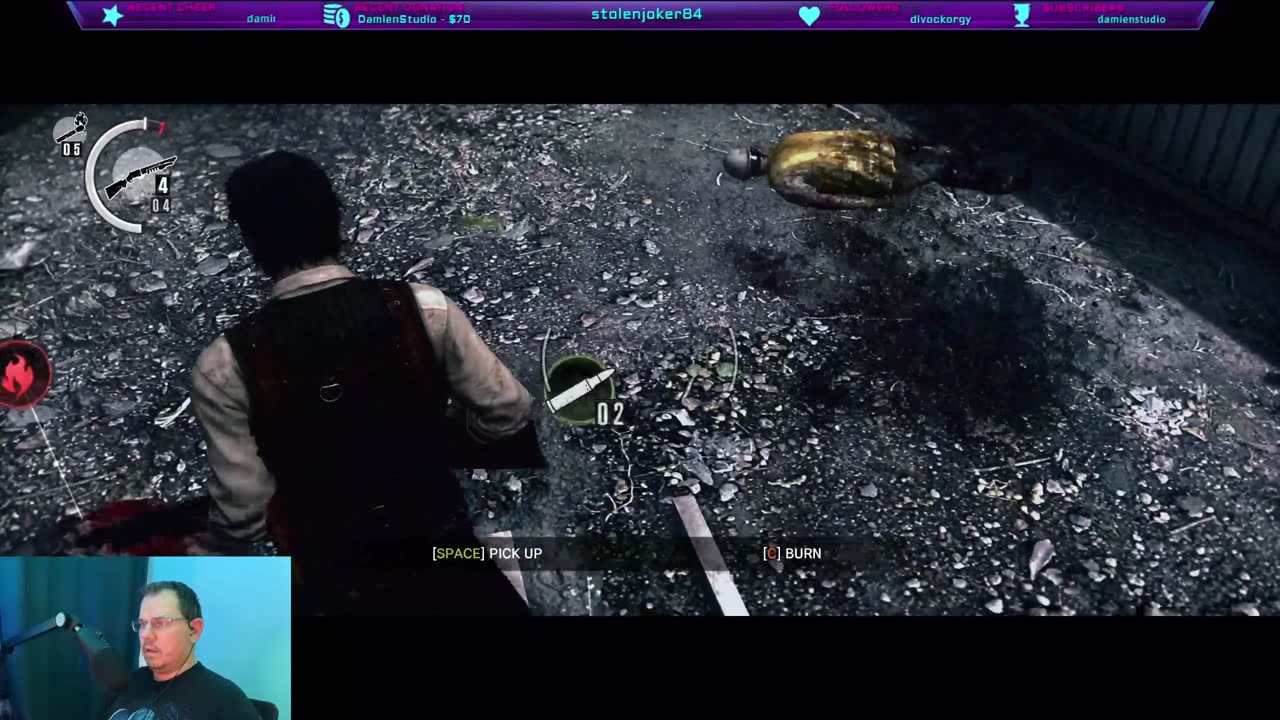Click the loaded shotgun ammo count 4
1280x720 pixels.
pyautogui.click(x=162, y=185)
